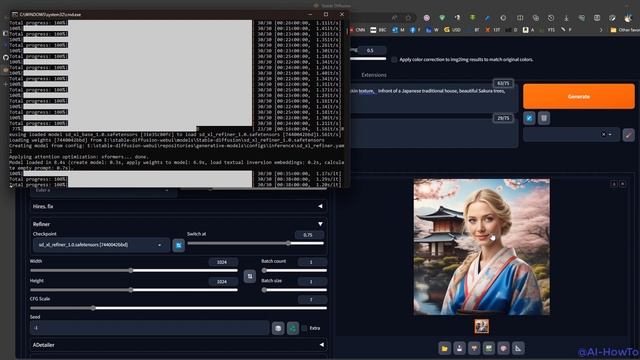Open the Extensions tab
Image resolution: width=640 pixels, height=360 pixels.
(x=374, y=75)
